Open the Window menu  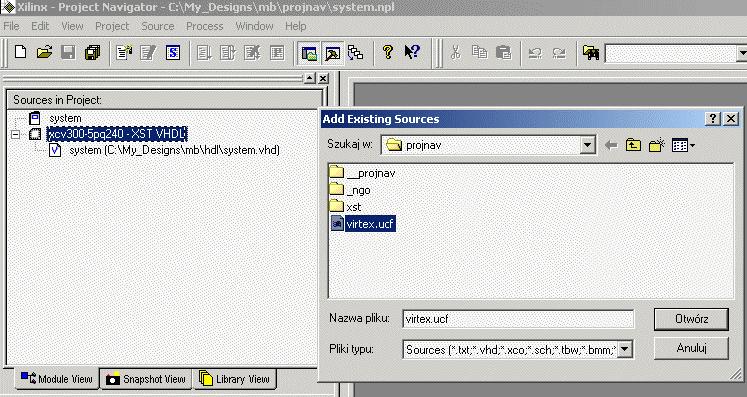point(254,26)
